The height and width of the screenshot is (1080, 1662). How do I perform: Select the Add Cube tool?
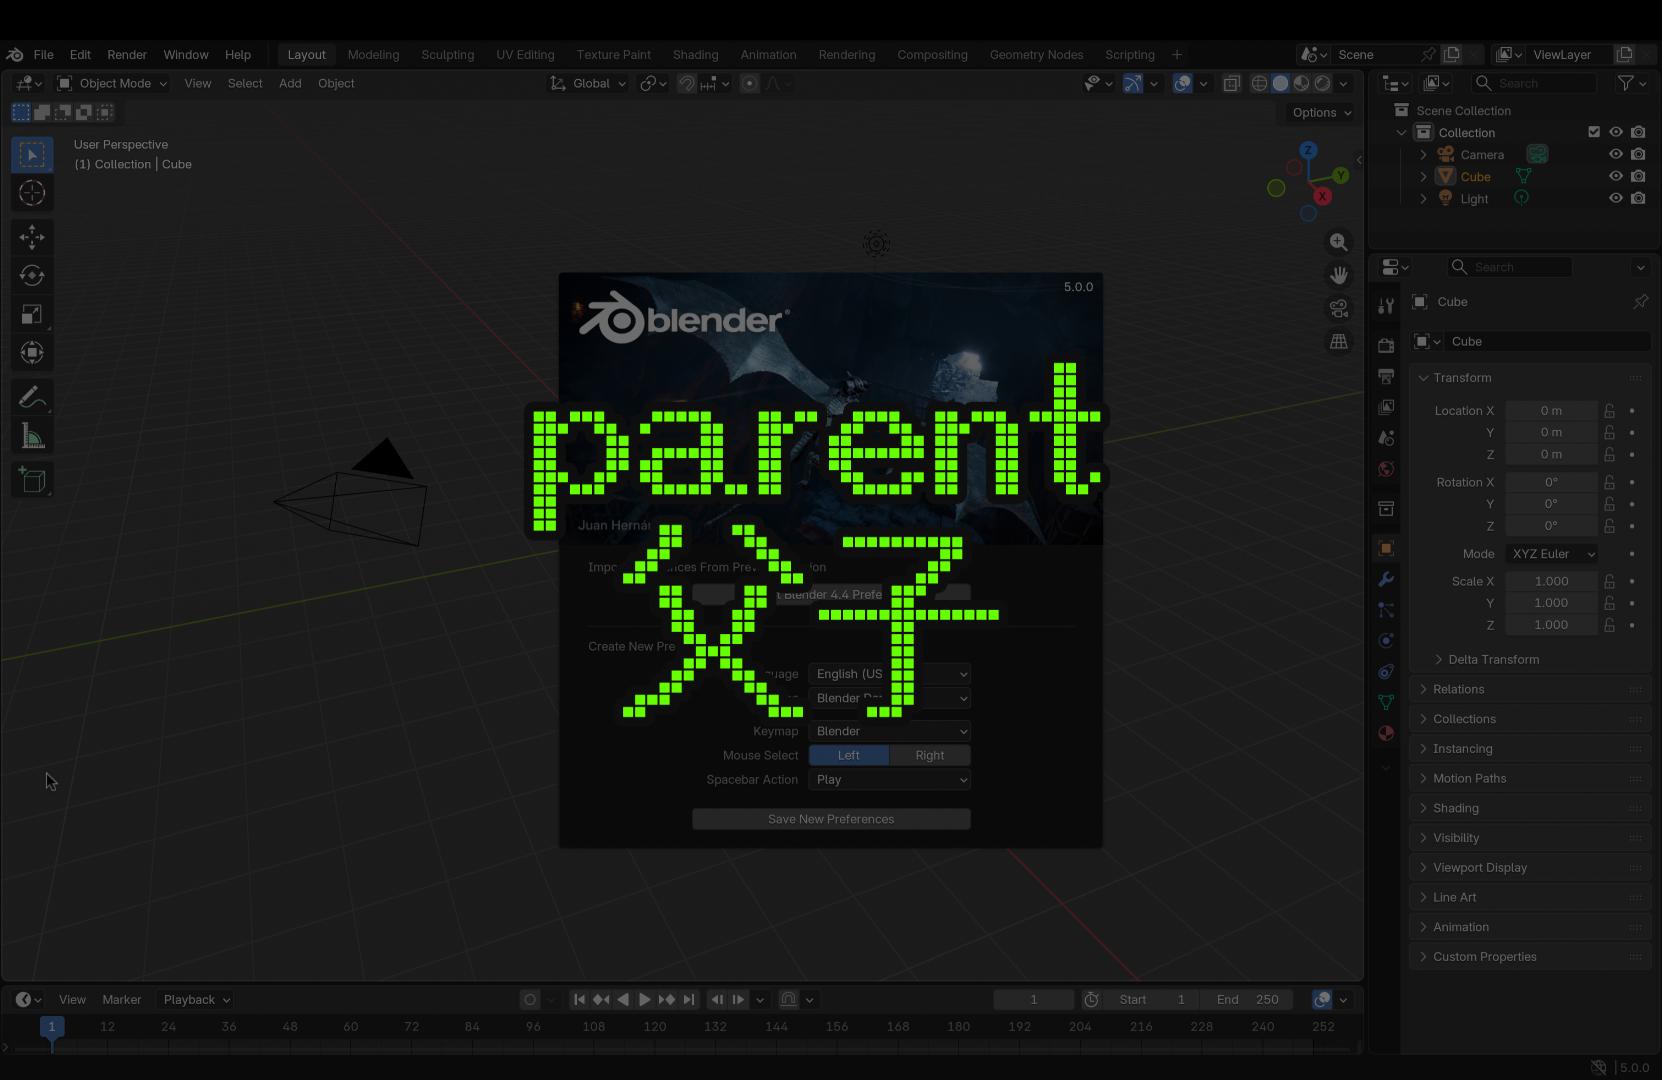(x=32, y=480)
